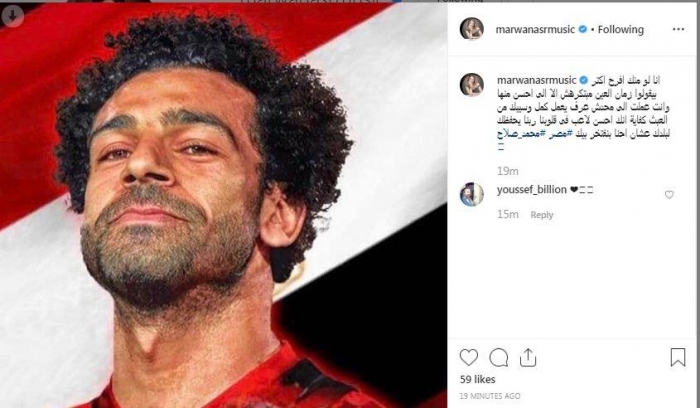Reply to youssef_billion's comment
This screenshot has height=408, width=700.
(542, 215)
